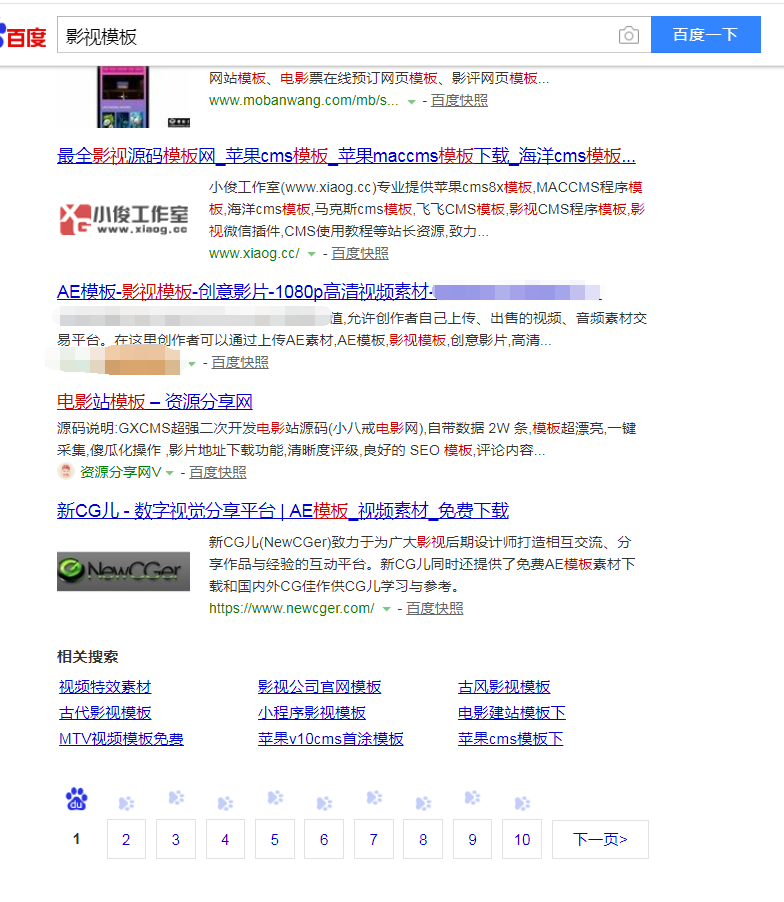The width and height of the screenshot is (784, 902).
Task: Go to results page 7
Action: (x=373, y=839)
